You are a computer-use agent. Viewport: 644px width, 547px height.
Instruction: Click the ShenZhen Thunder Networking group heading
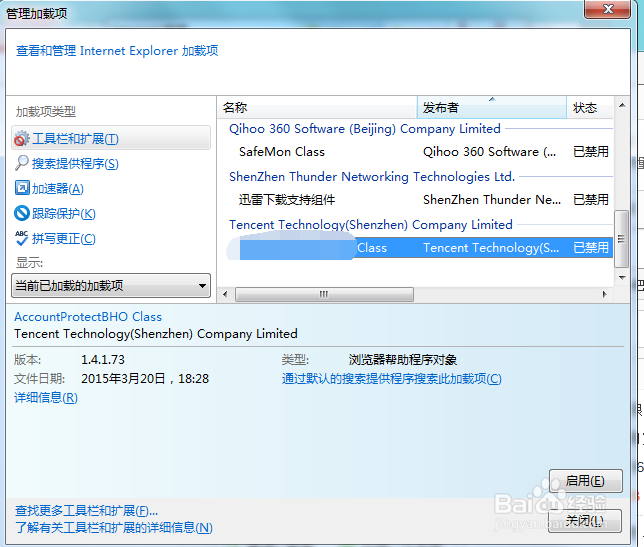(x=372, y=177)
